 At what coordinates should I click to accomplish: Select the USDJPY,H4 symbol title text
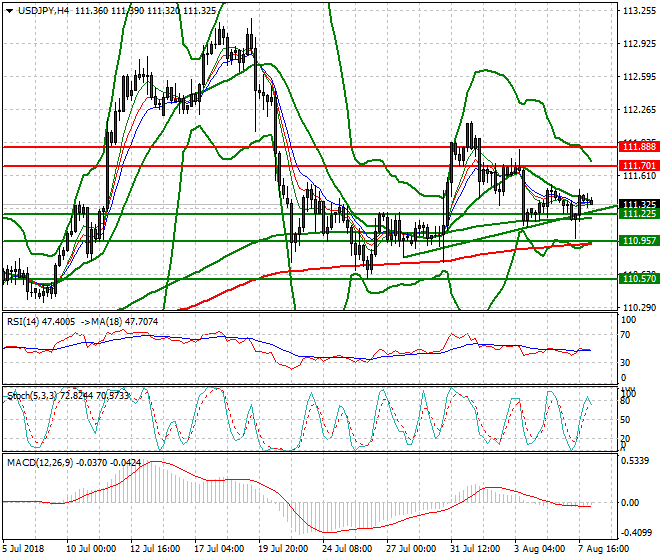43,11
